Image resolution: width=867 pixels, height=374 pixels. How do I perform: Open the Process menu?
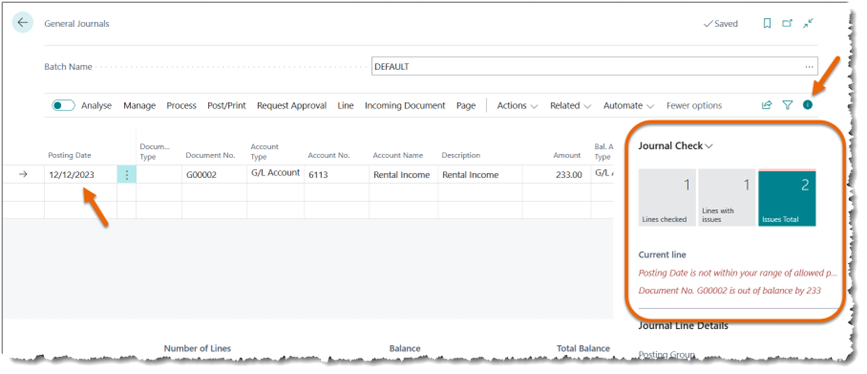point(181,105)
